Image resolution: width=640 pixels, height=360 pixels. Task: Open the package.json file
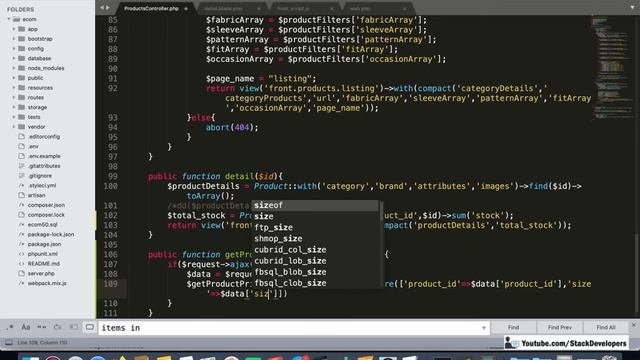44,244
